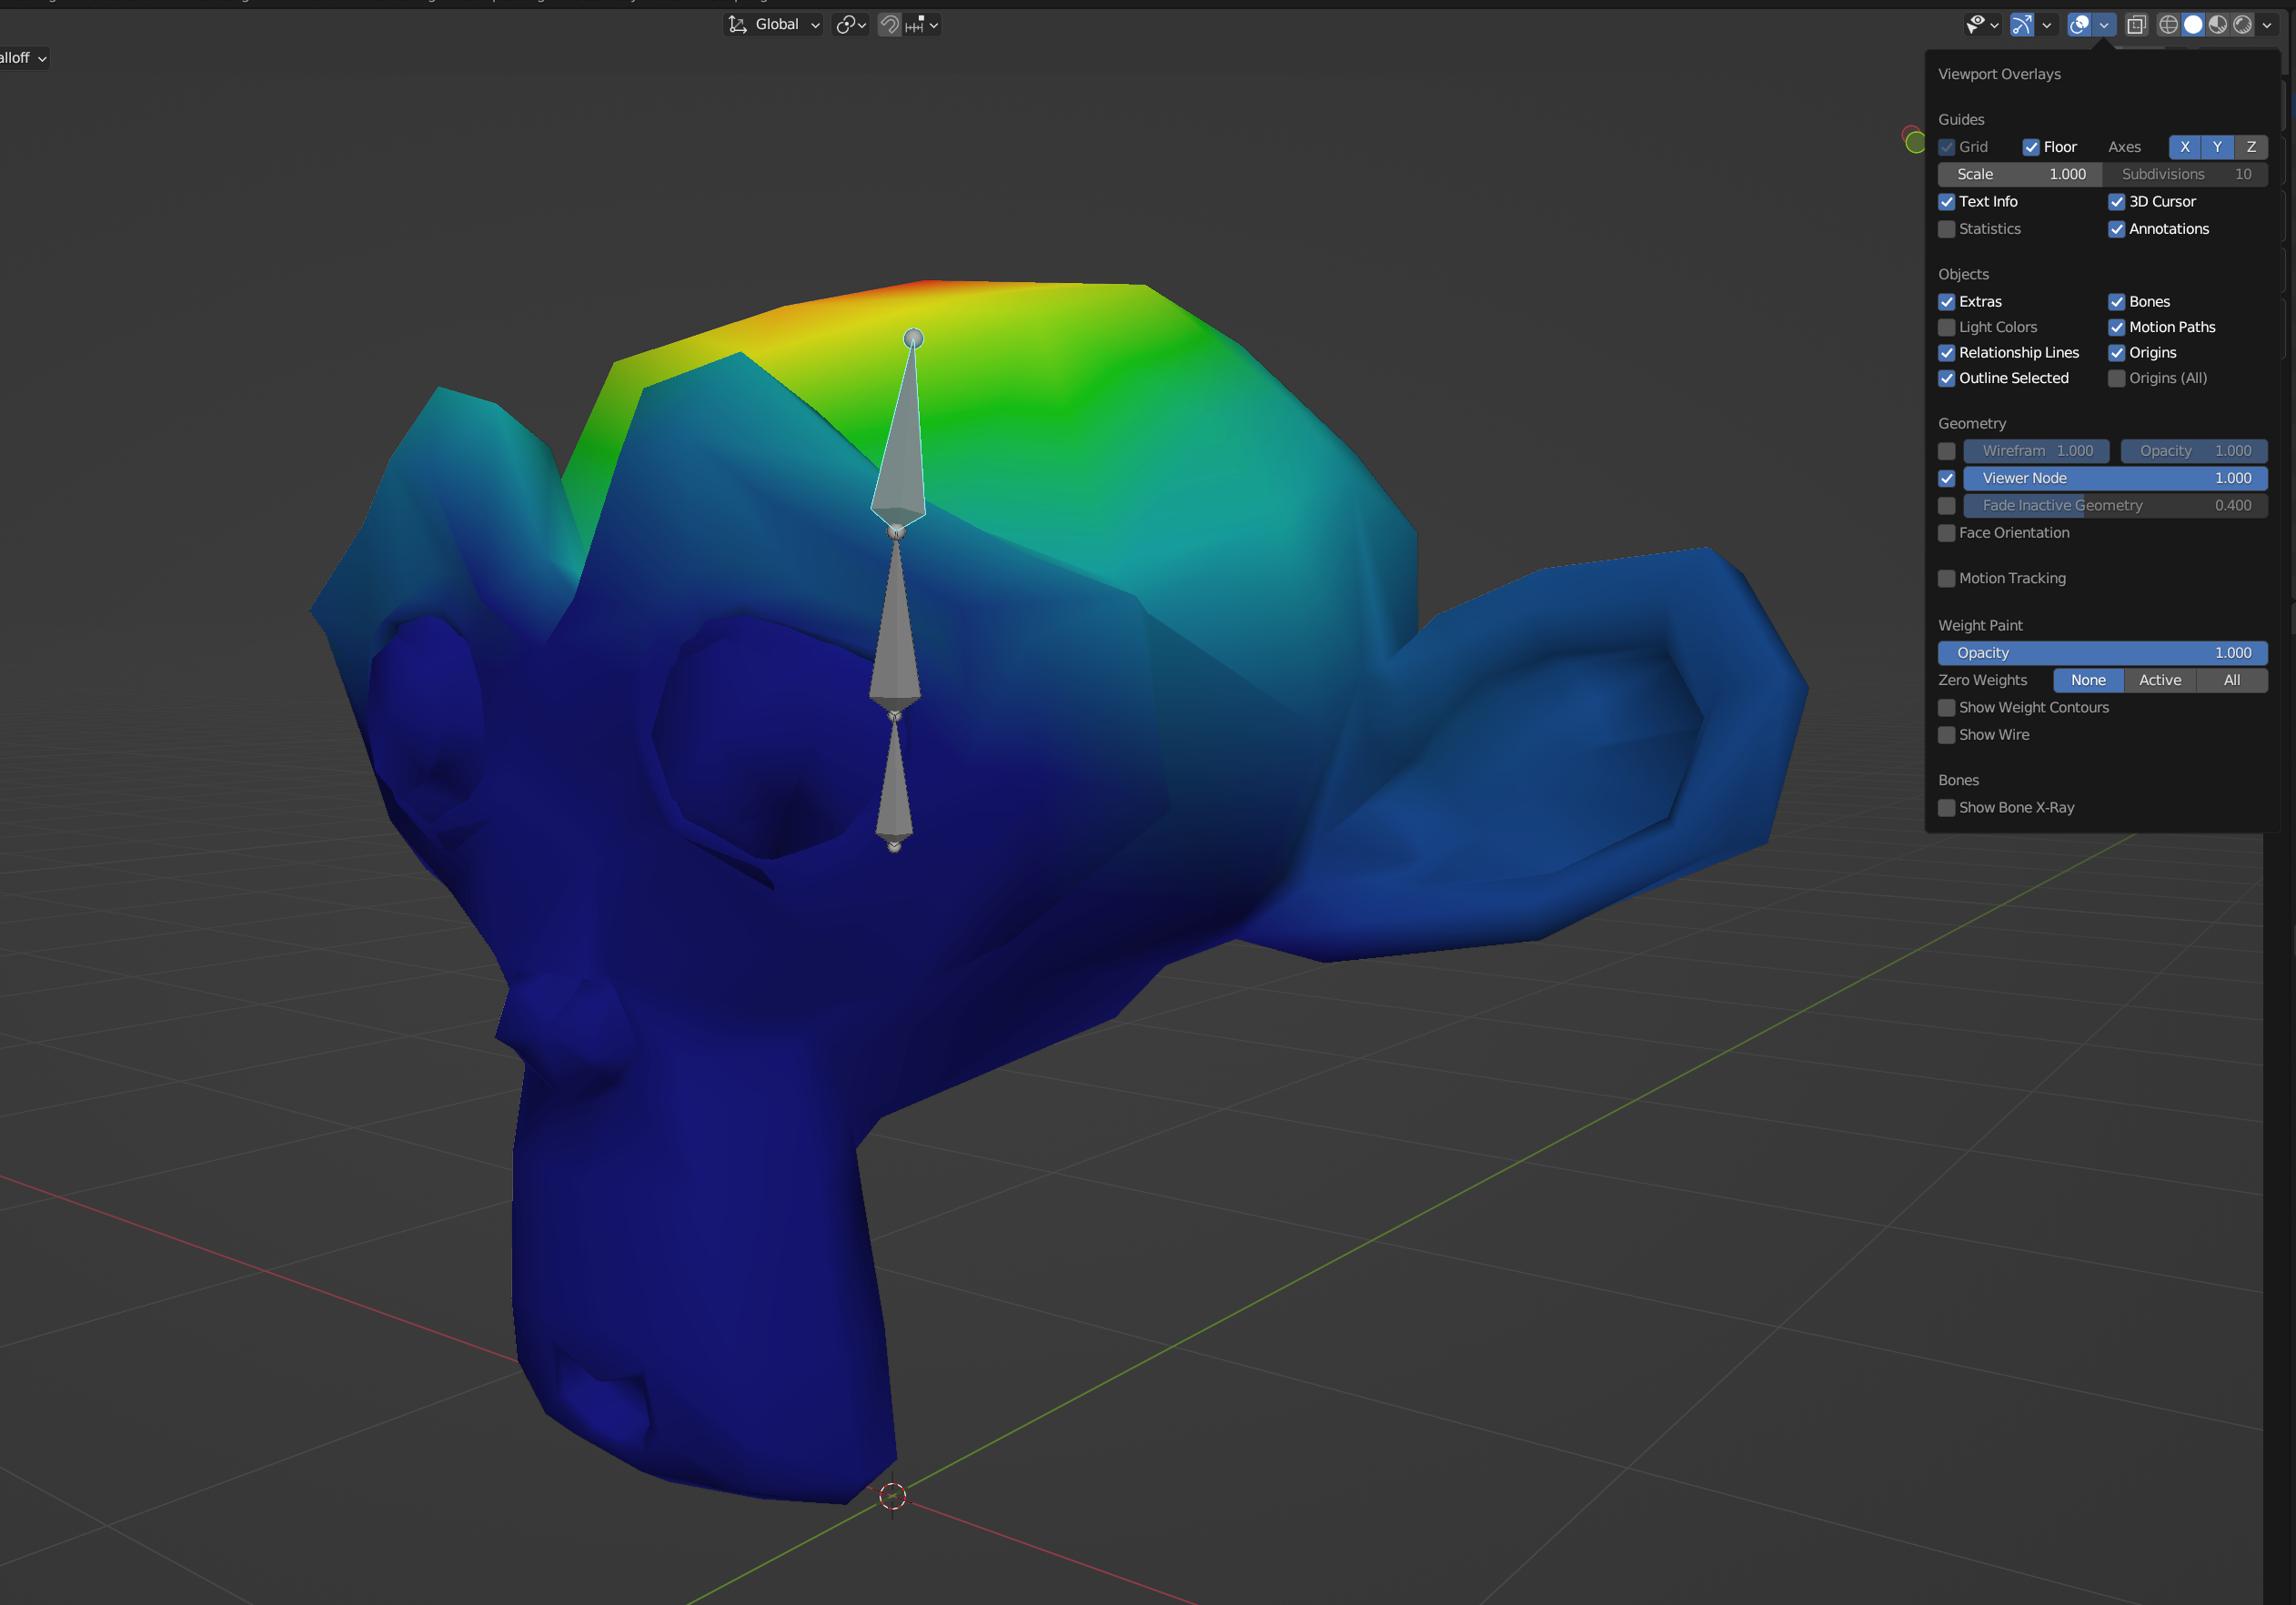Toggle X-Ray mode icon

pos(2136,25)
